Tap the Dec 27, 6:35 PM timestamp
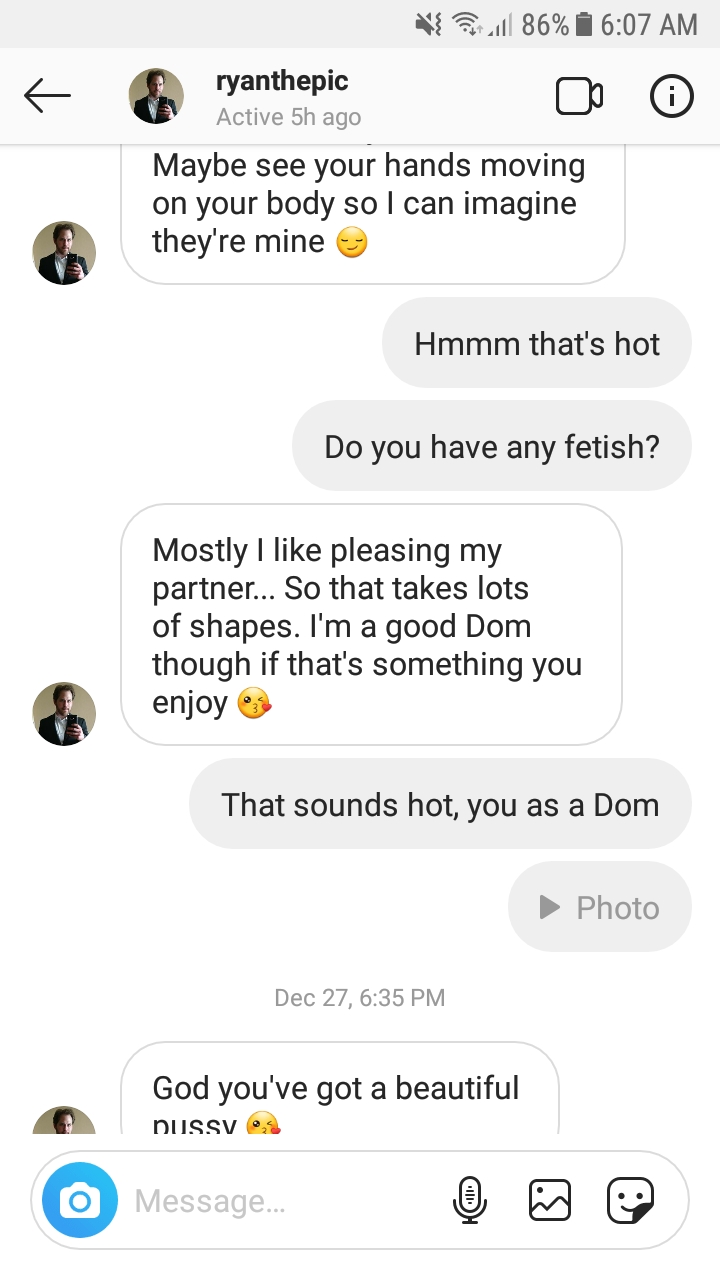 [360, 997]
